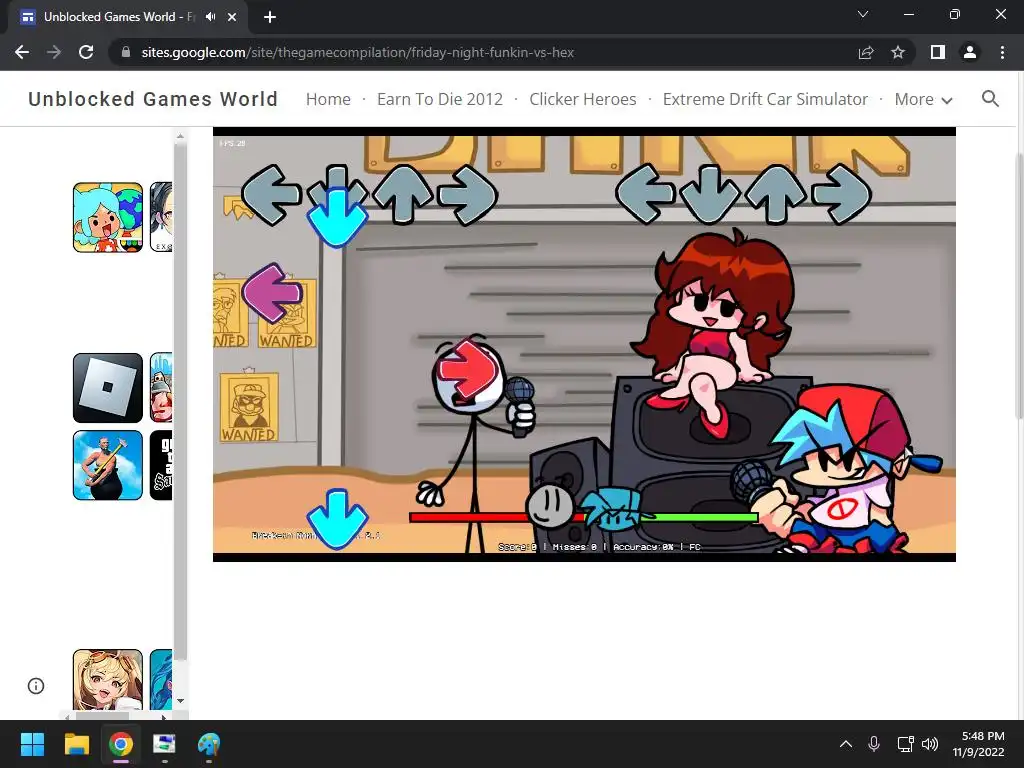
Task: Open a new browser tab
Action: click(270, 17)
